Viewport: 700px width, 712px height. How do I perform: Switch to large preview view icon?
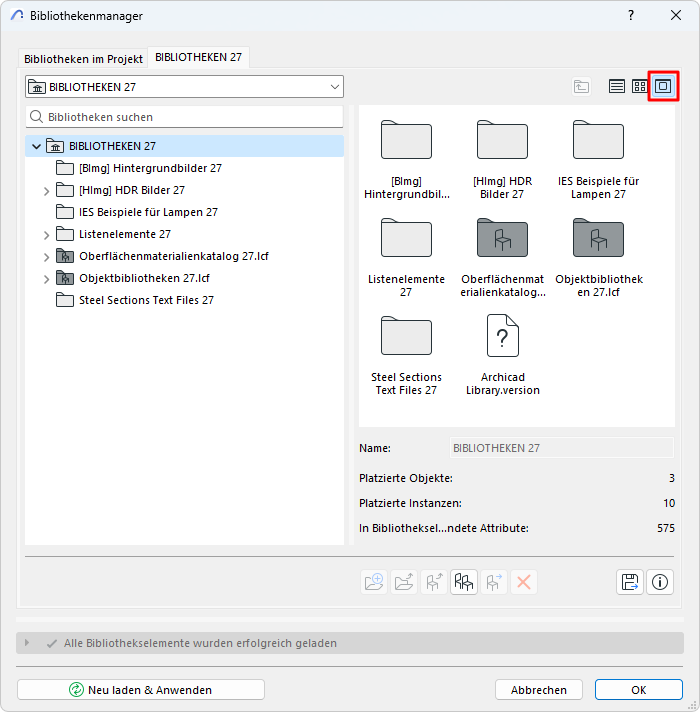coord(663,86)
